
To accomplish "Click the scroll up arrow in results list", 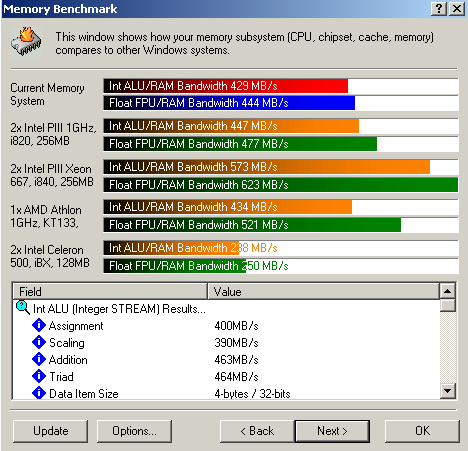I will click(x=447, y=292).
